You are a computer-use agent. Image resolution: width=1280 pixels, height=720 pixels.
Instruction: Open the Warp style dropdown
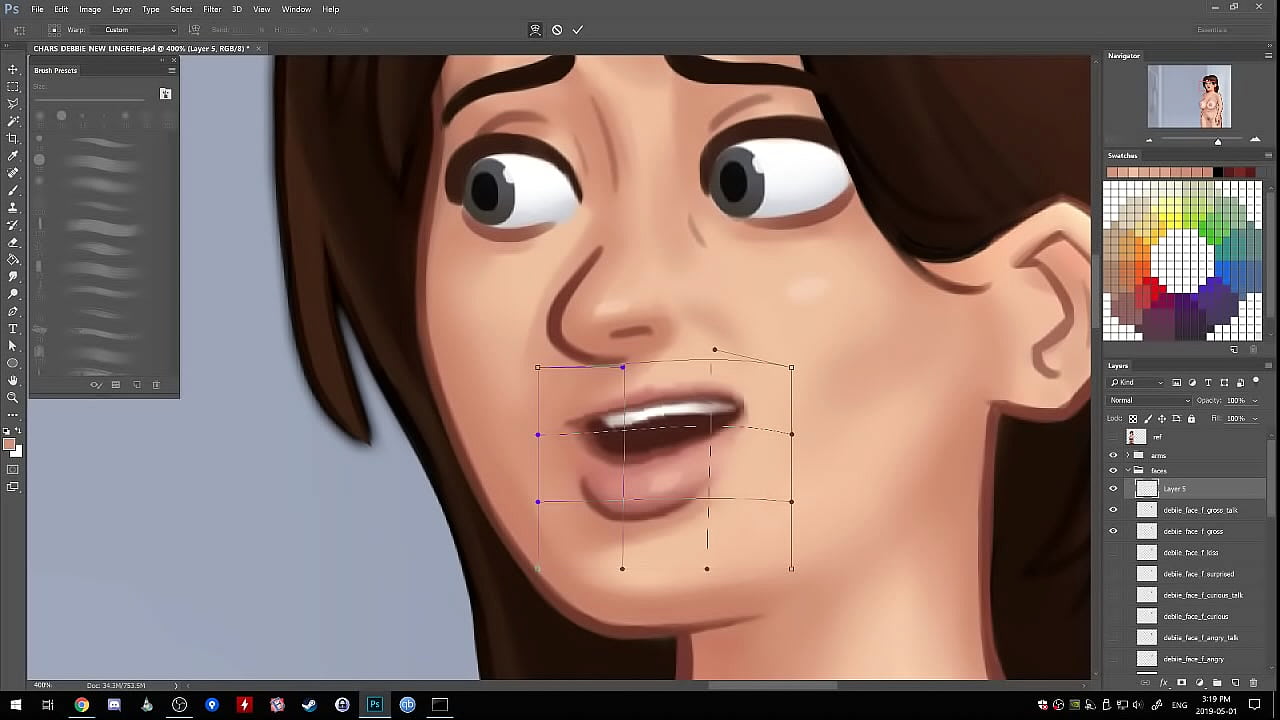[x=140, y=30]
